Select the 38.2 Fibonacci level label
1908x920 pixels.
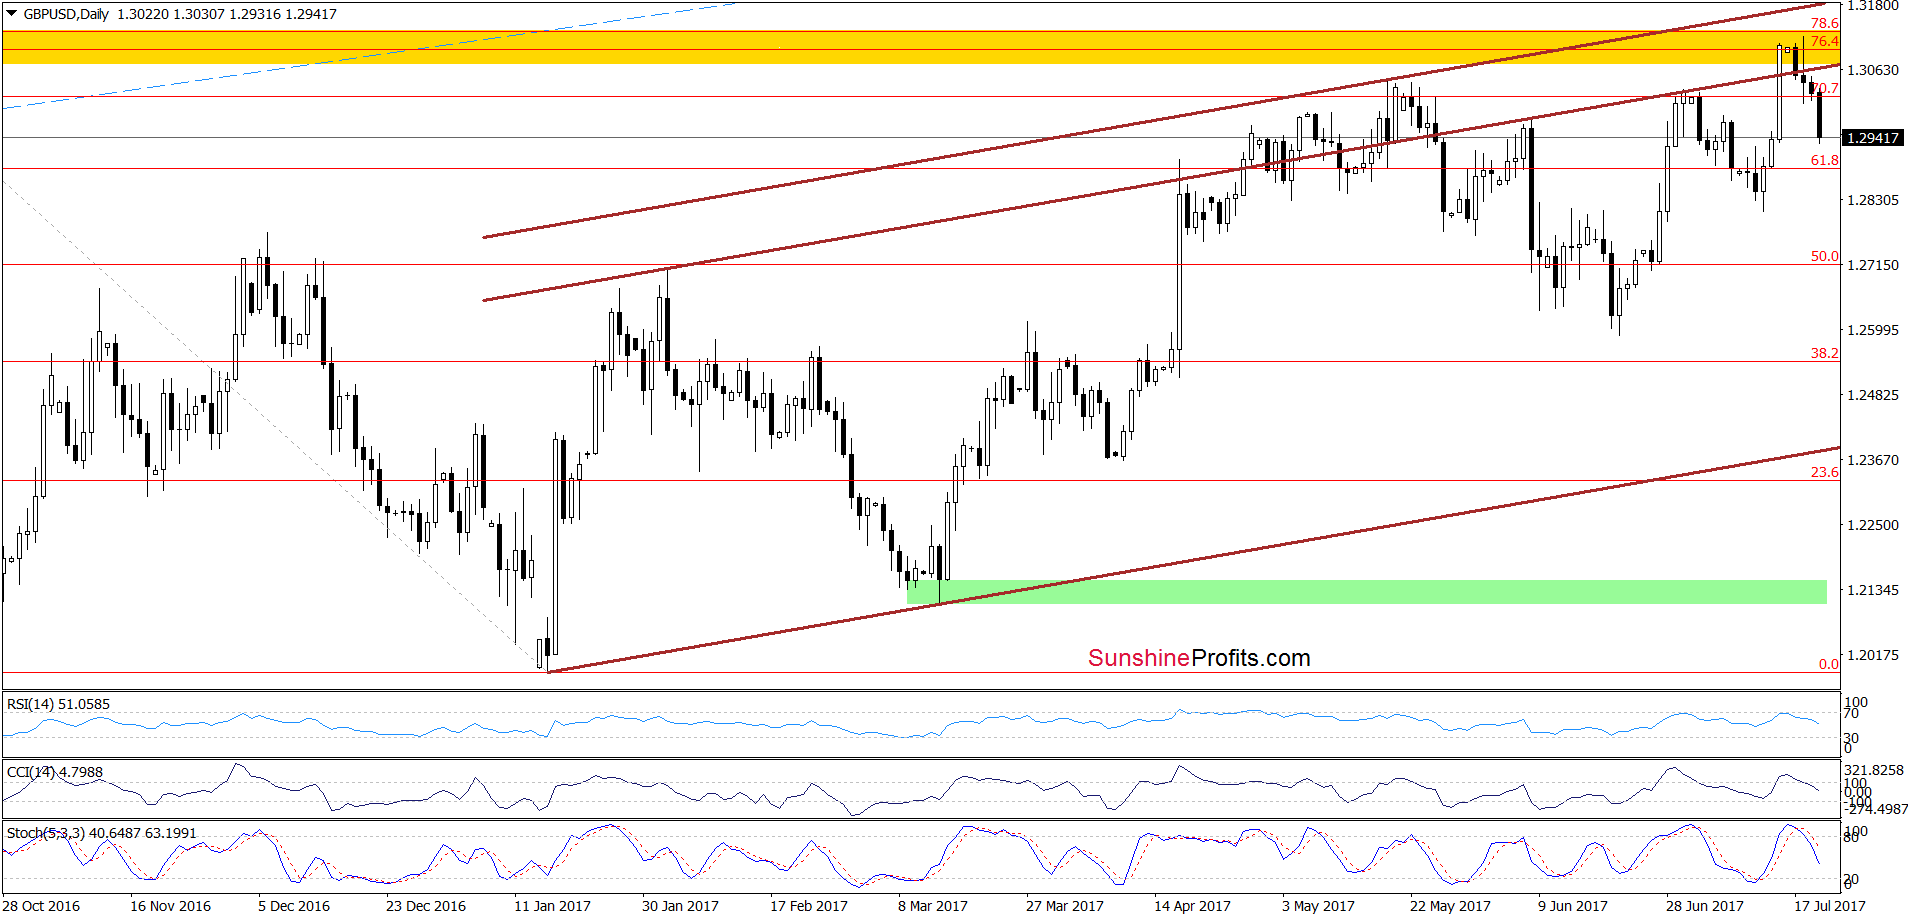click(x=1825, y=353)
